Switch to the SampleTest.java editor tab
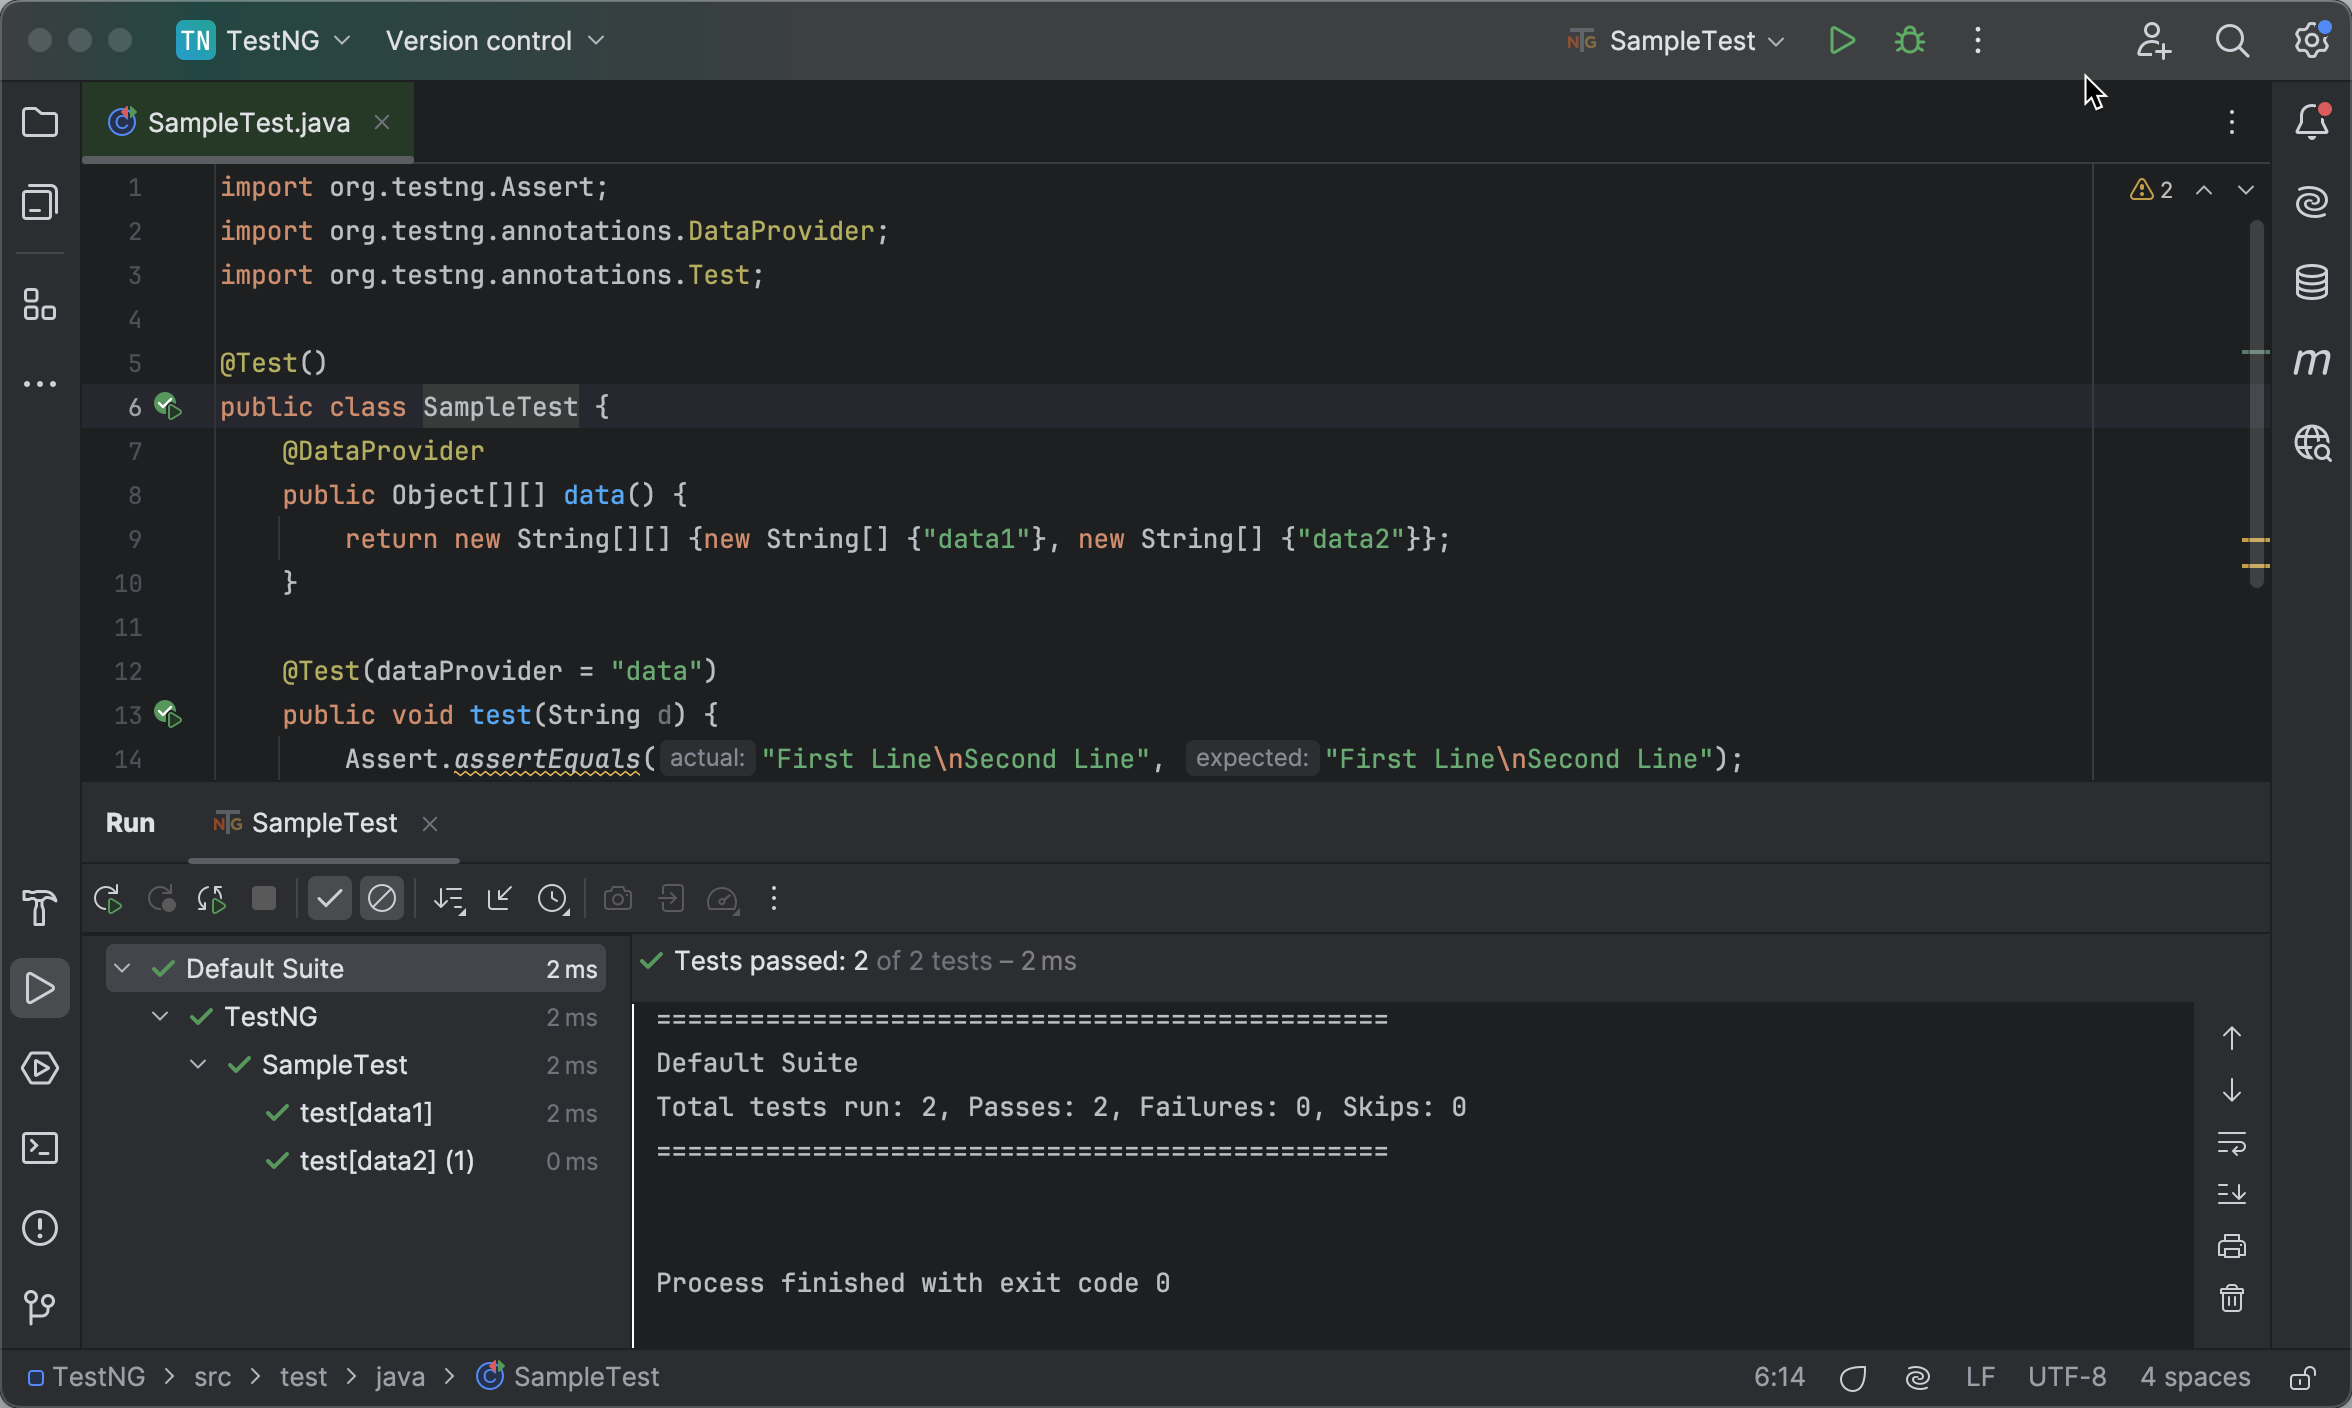This screenshot has height=1408, width=2352. coord(246,121)
